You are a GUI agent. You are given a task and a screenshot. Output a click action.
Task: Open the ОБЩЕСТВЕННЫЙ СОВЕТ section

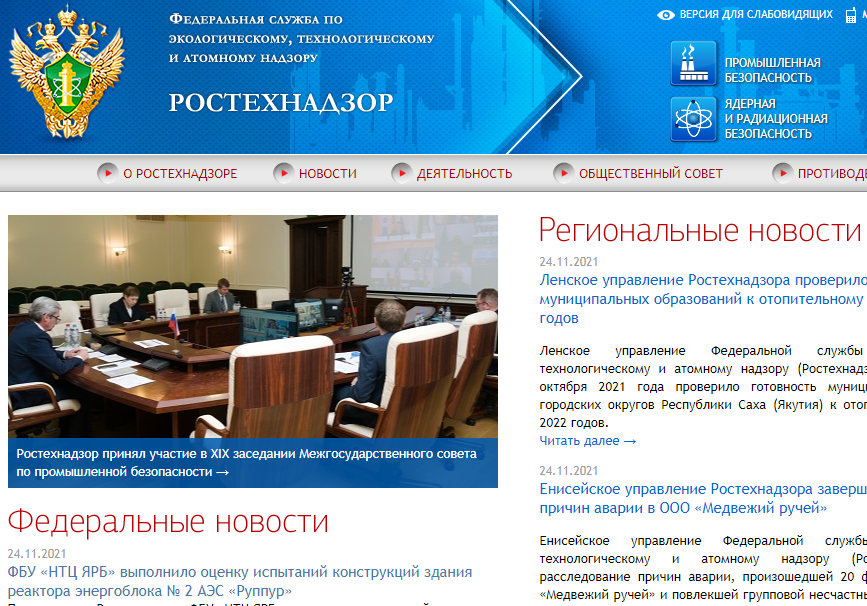point(651,172)
